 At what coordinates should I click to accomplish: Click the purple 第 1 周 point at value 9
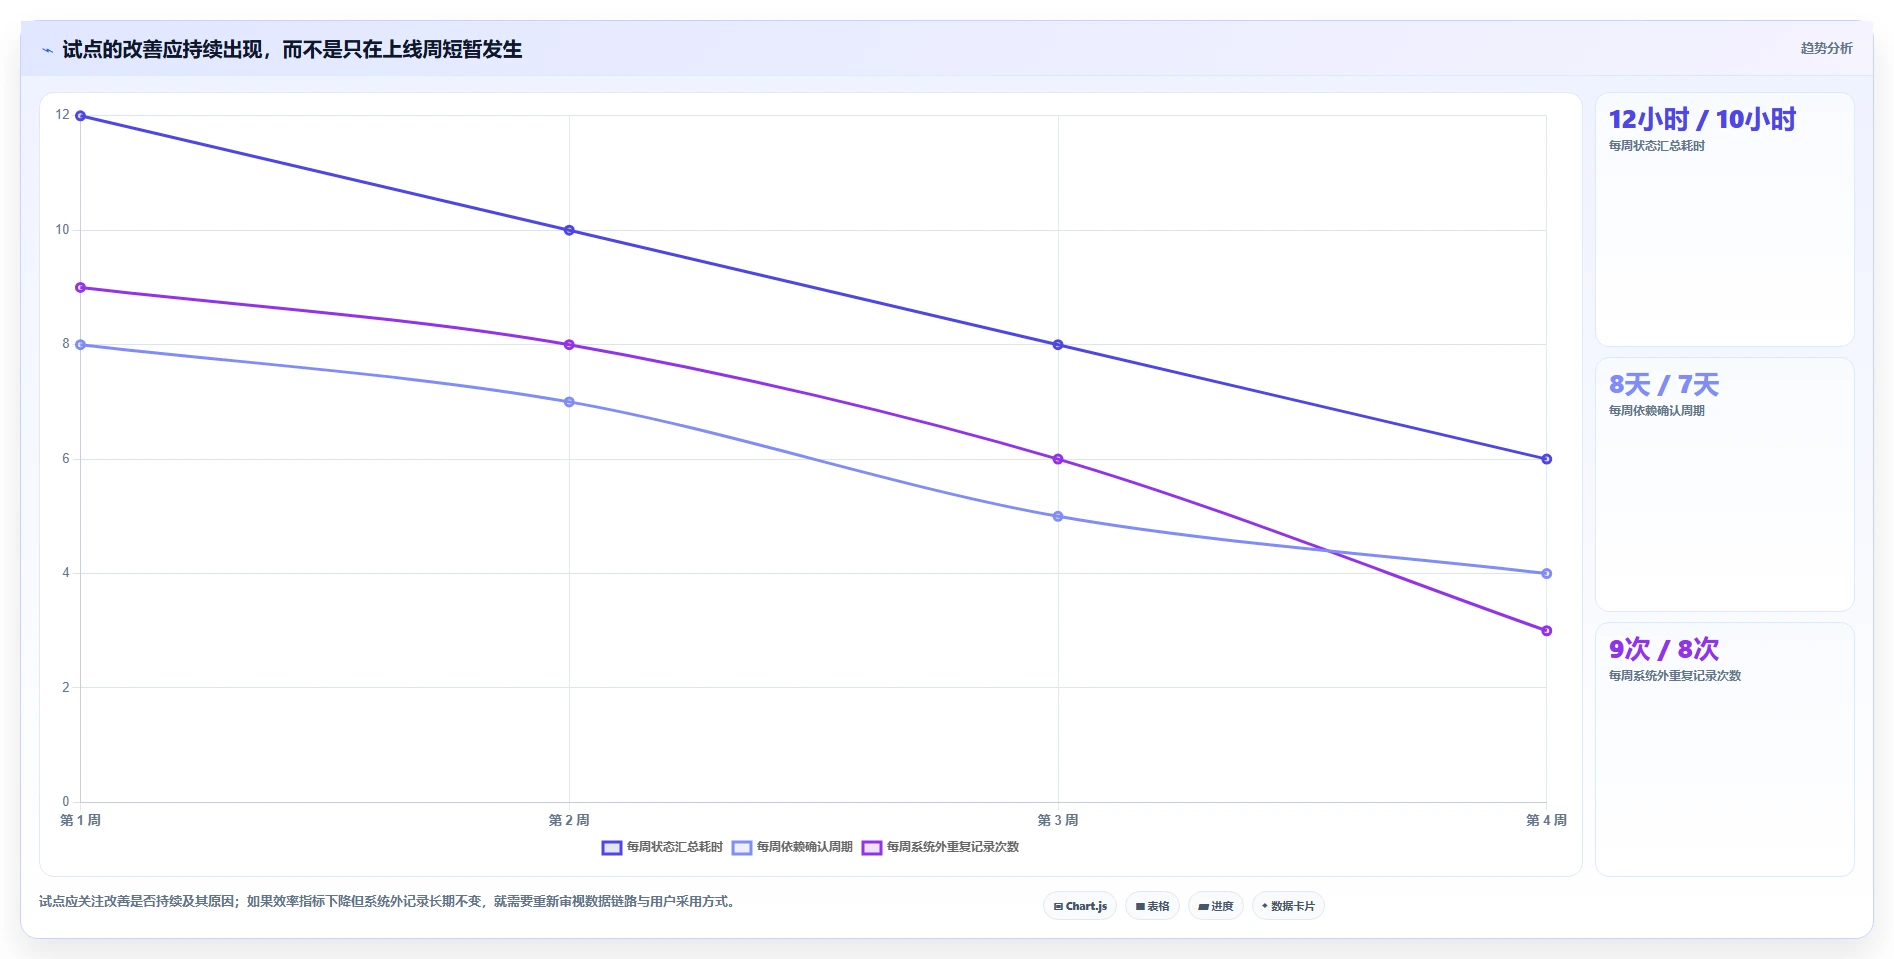tap(81, 288)
